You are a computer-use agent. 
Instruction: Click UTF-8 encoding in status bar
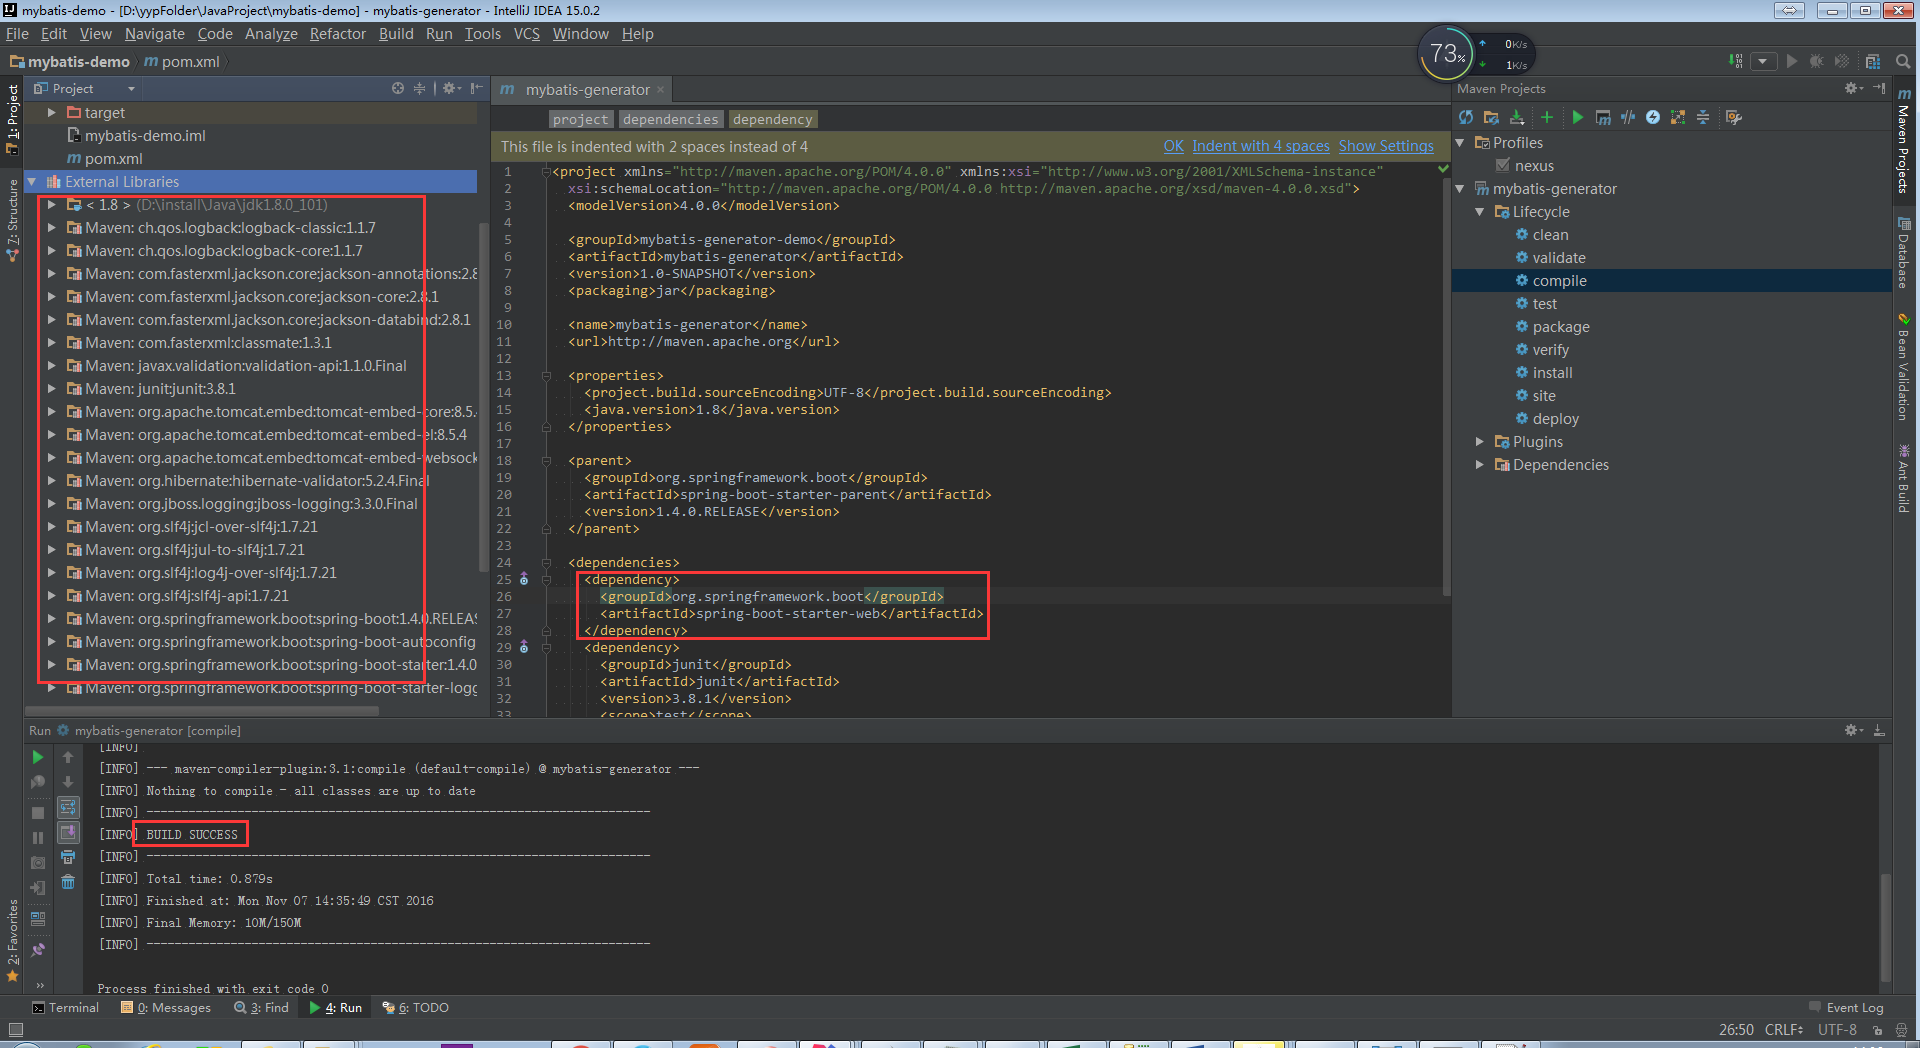point(1837,1030)
